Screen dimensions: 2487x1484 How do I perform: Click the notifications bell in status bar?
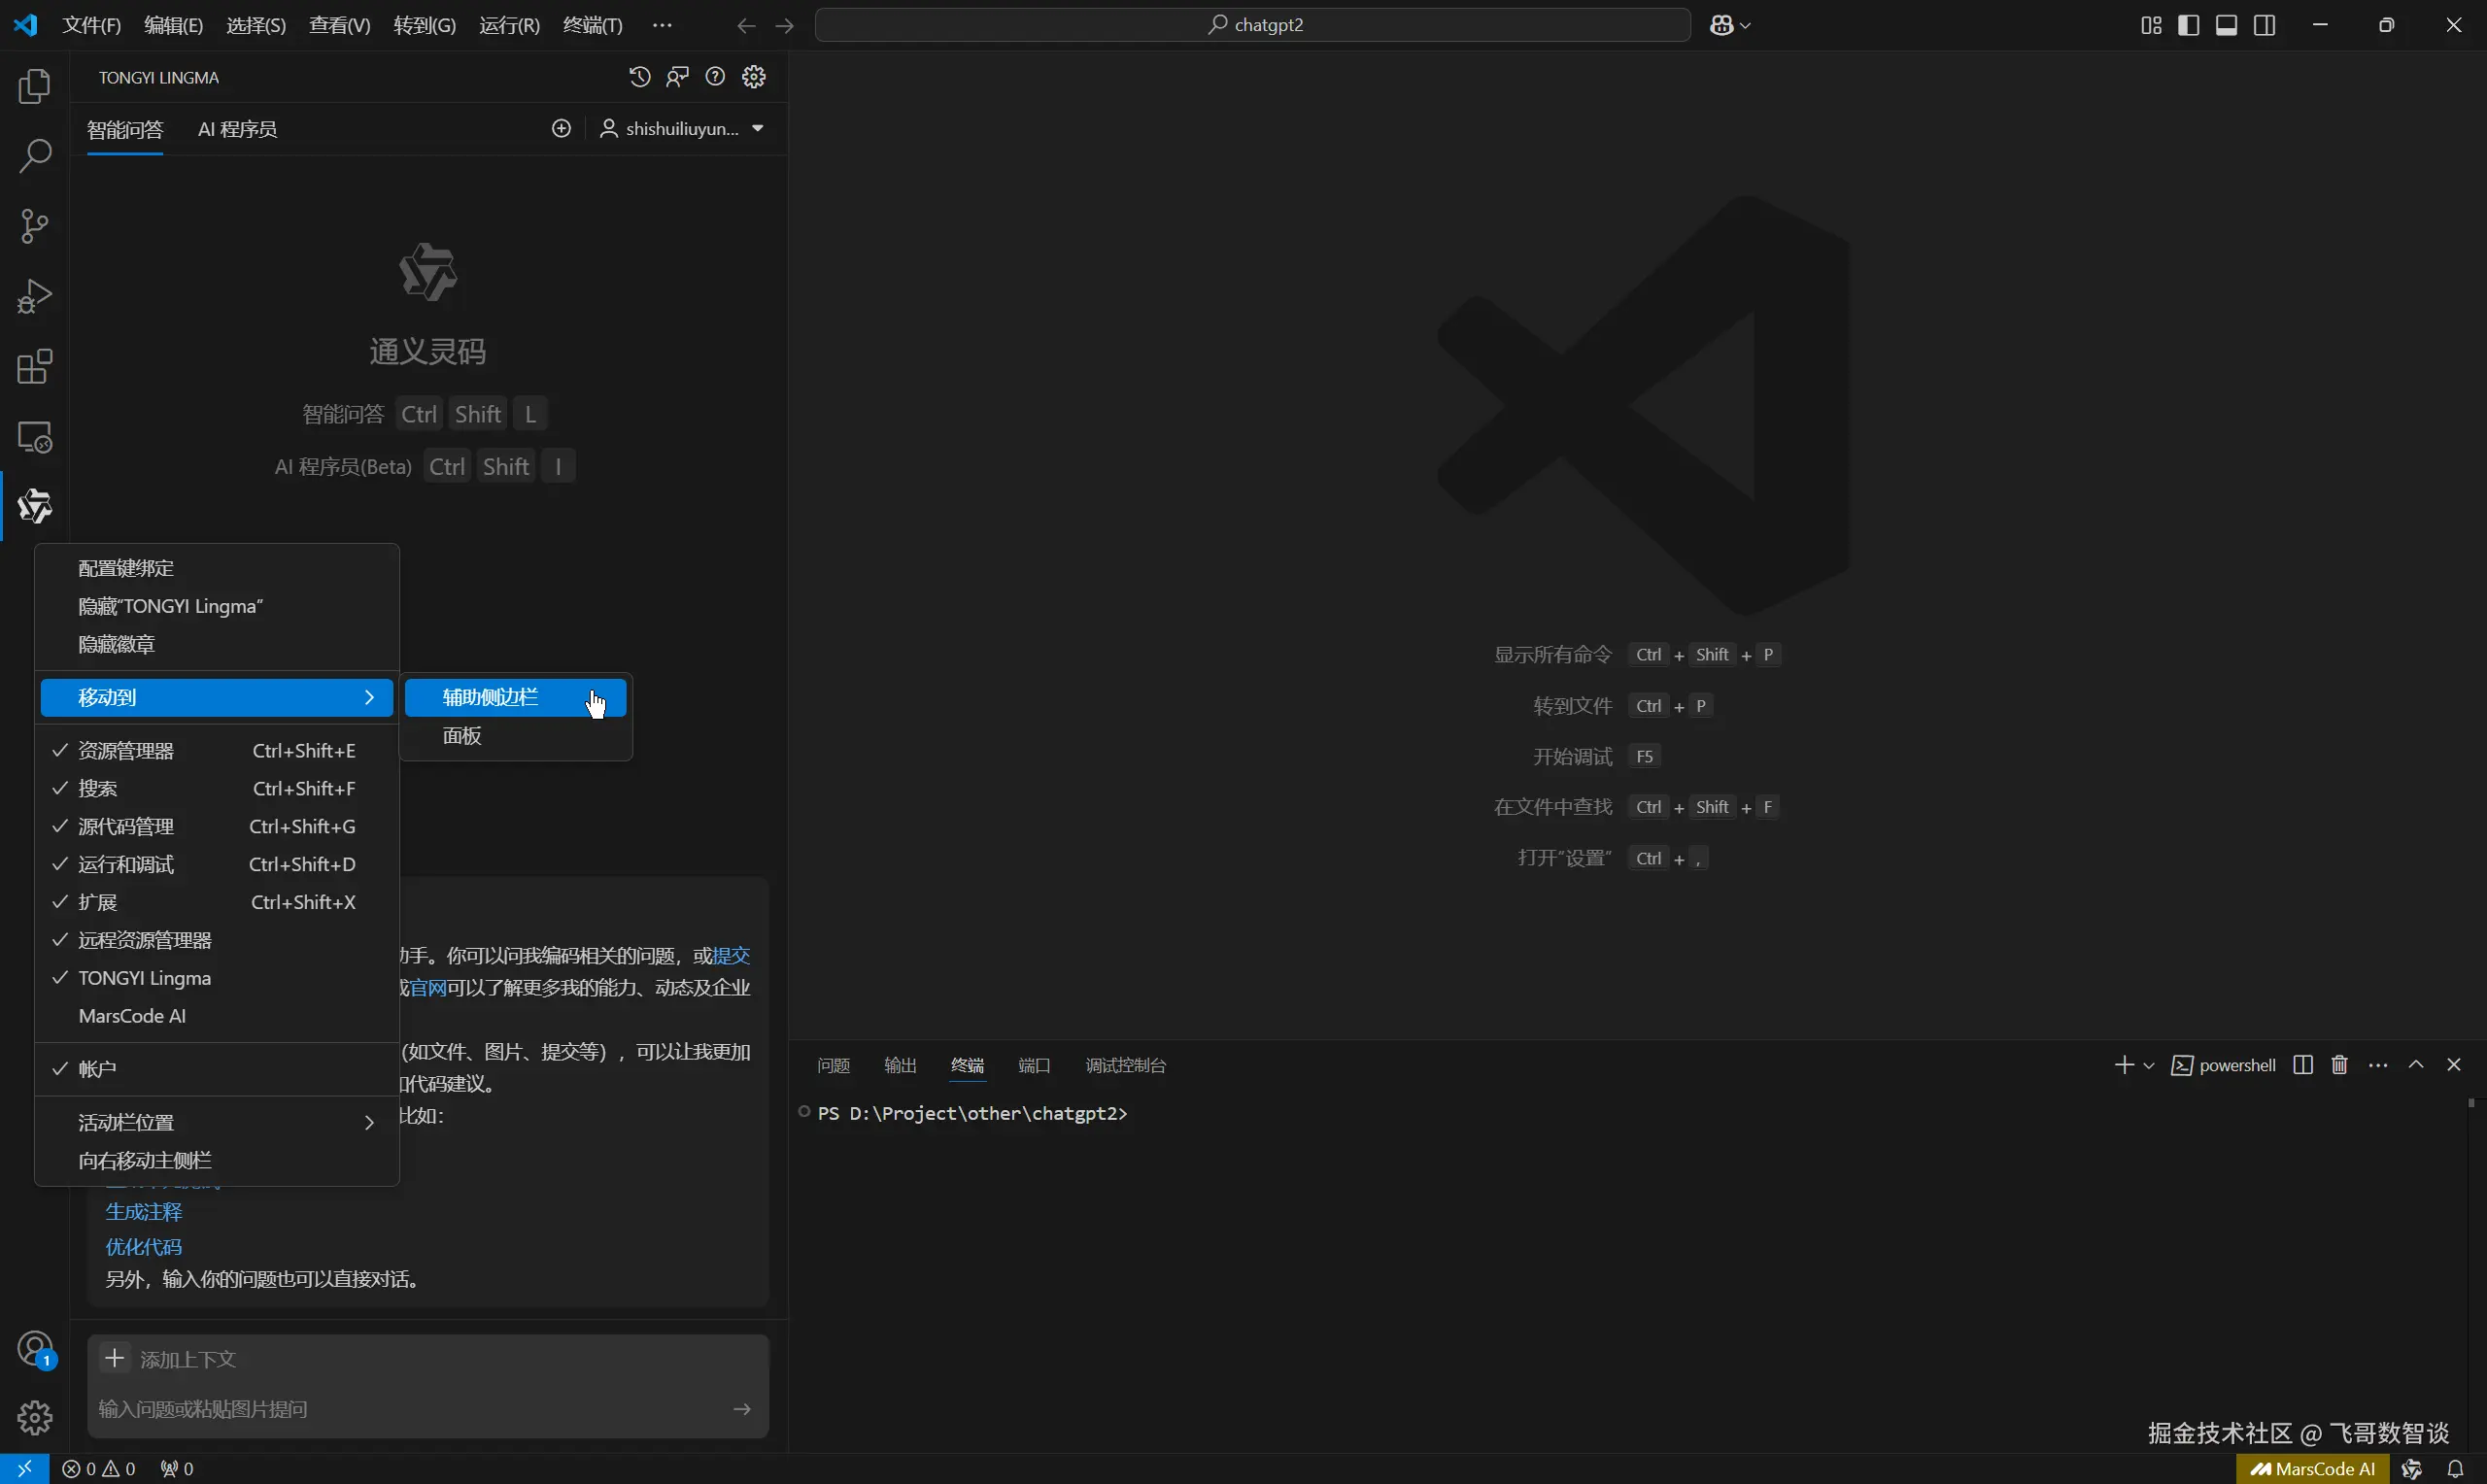(x=2455, y=1469)
